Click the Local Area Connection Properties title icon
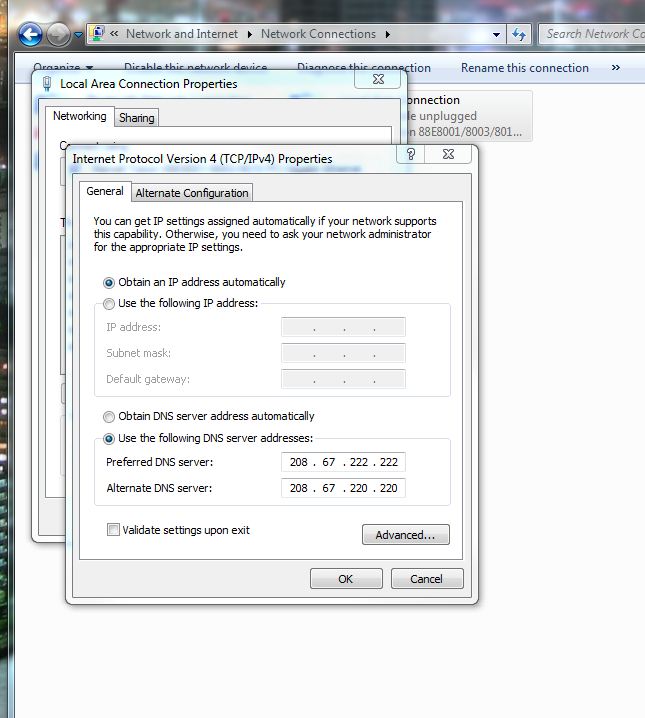 pos(47,84)
